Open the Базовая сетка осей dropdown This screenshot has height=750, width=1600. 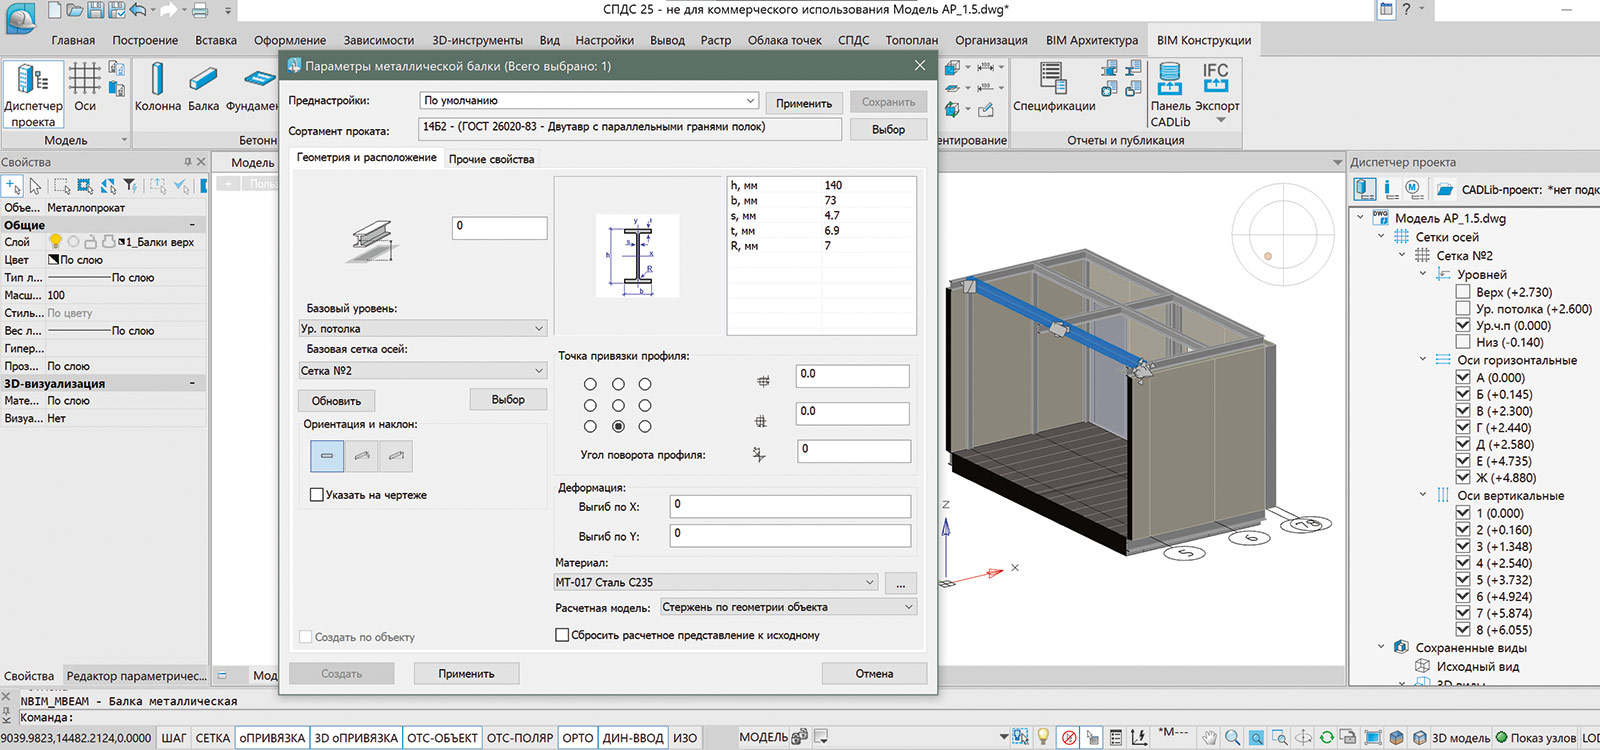click(x=423, y=370)
